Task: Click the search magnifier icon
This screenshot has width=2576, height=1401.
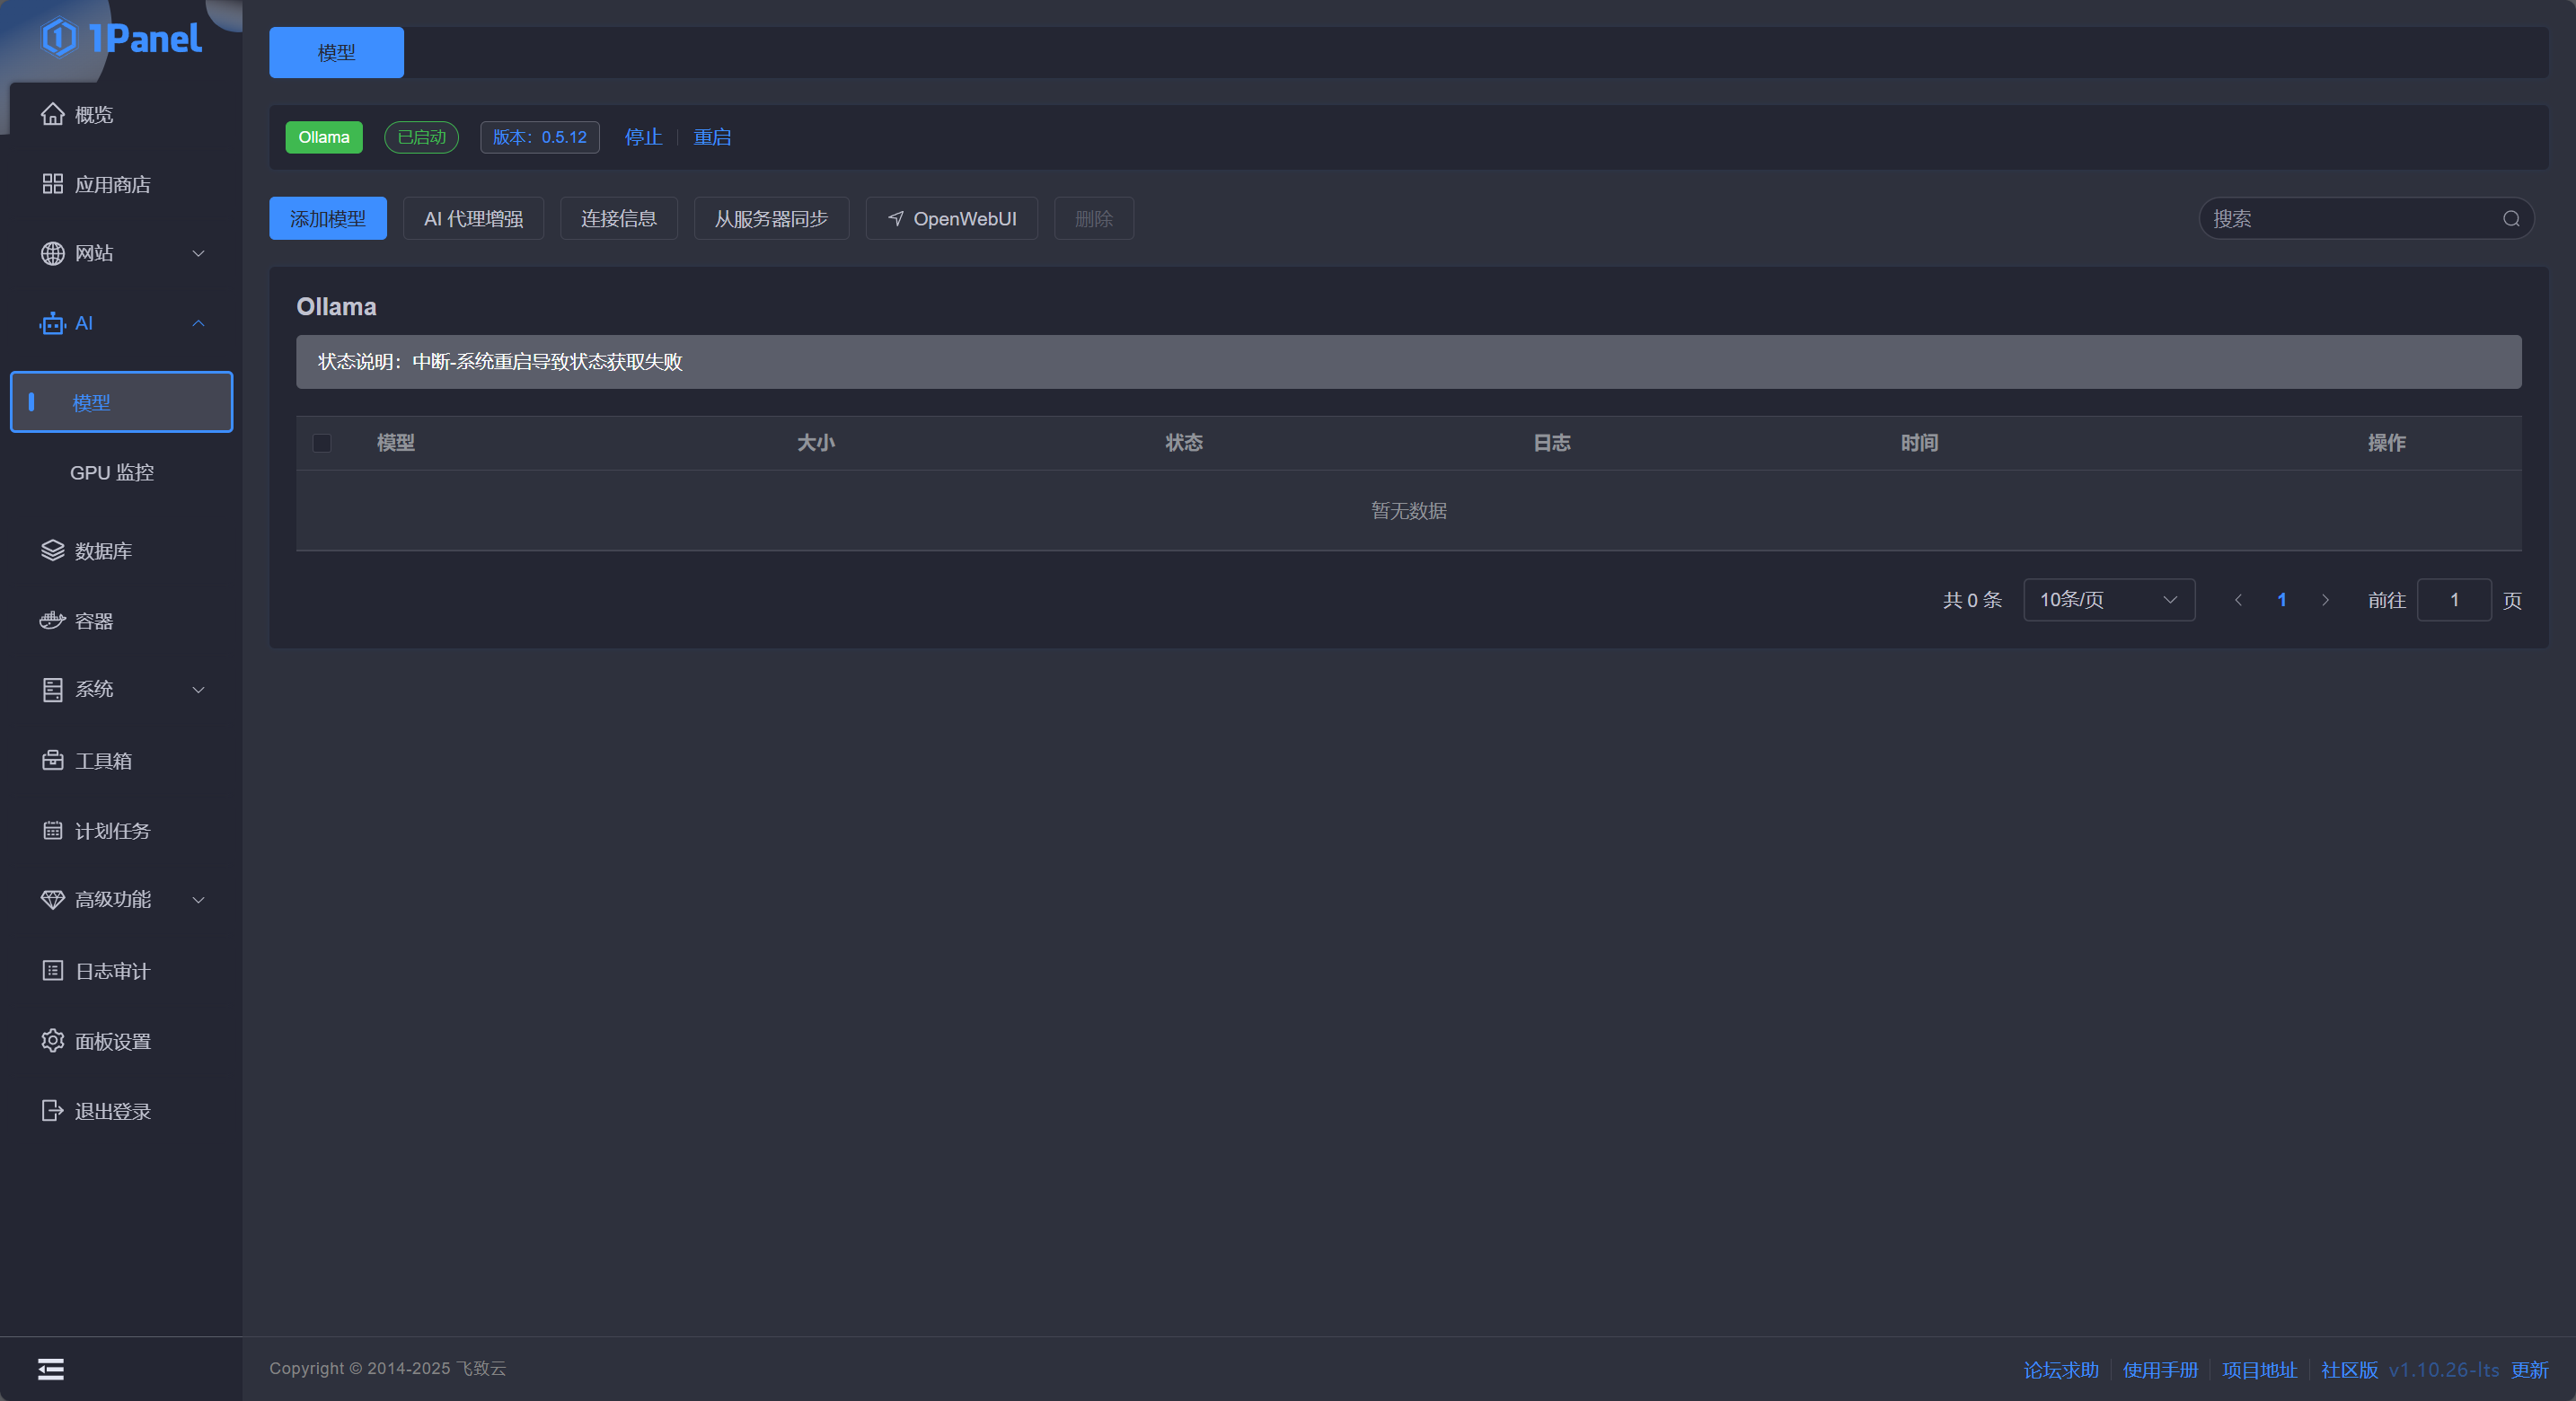Action: [x=2511, y=219]
